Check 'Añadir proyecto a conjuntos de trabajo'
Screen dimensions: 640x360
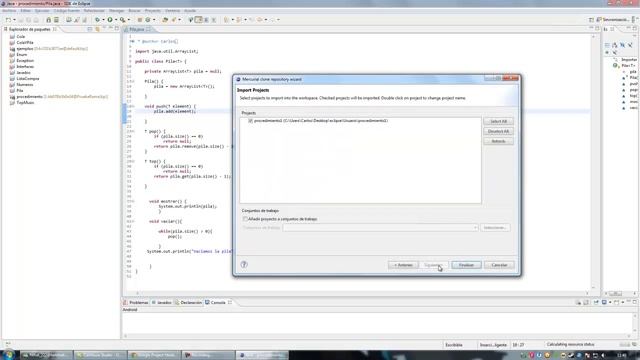tap(245, 219)
